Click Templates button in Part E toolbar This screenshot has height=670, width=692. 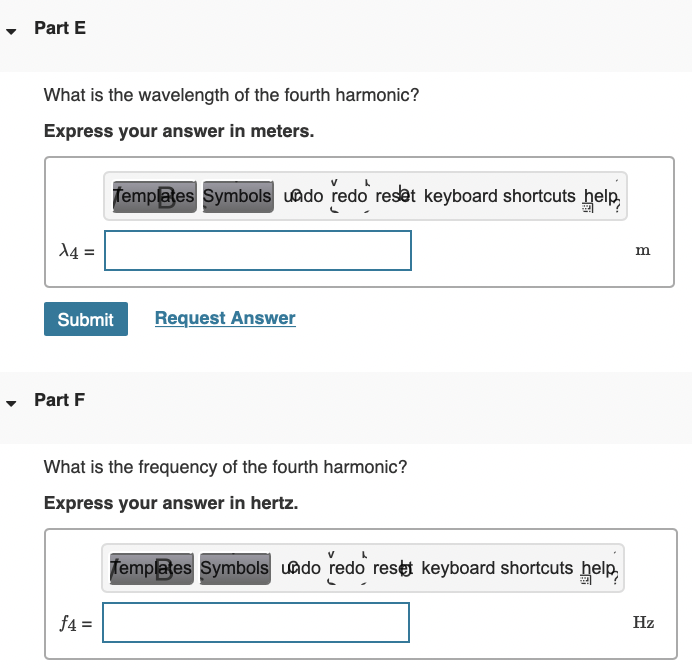pos(154,196)
